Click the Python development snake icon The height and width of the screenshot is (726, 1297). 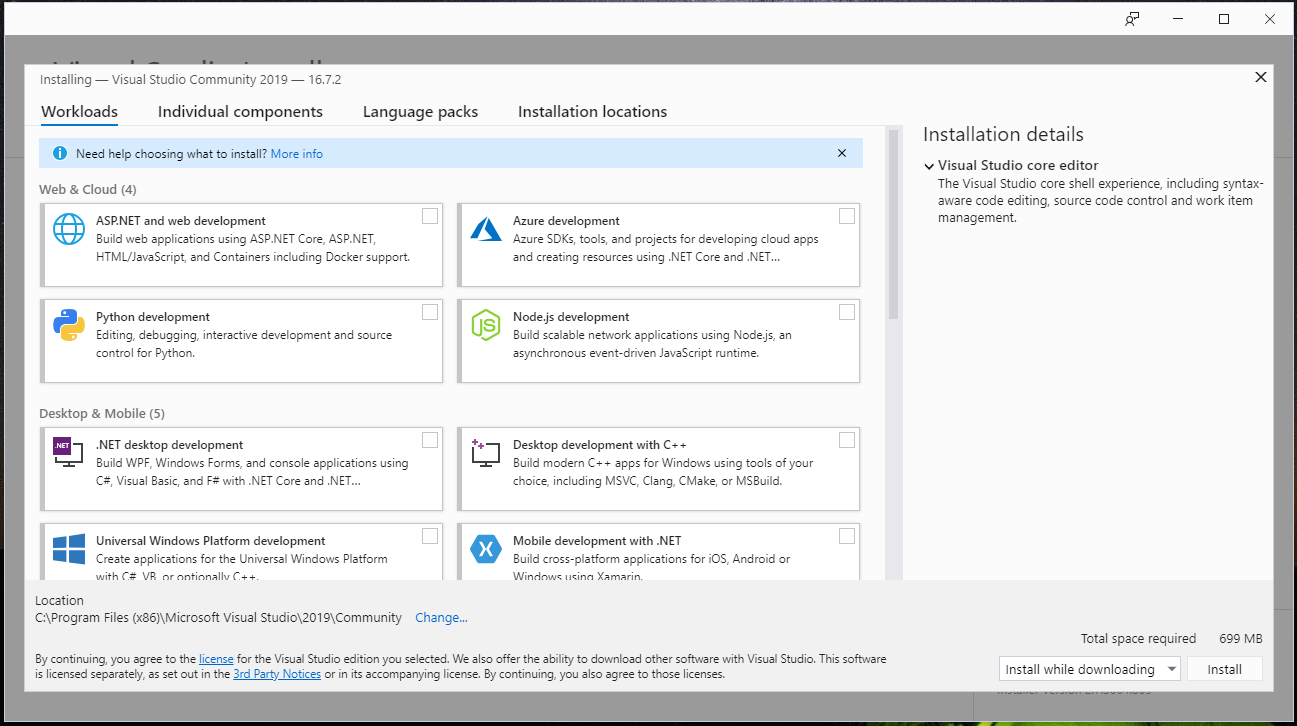(x=69, y=325)
